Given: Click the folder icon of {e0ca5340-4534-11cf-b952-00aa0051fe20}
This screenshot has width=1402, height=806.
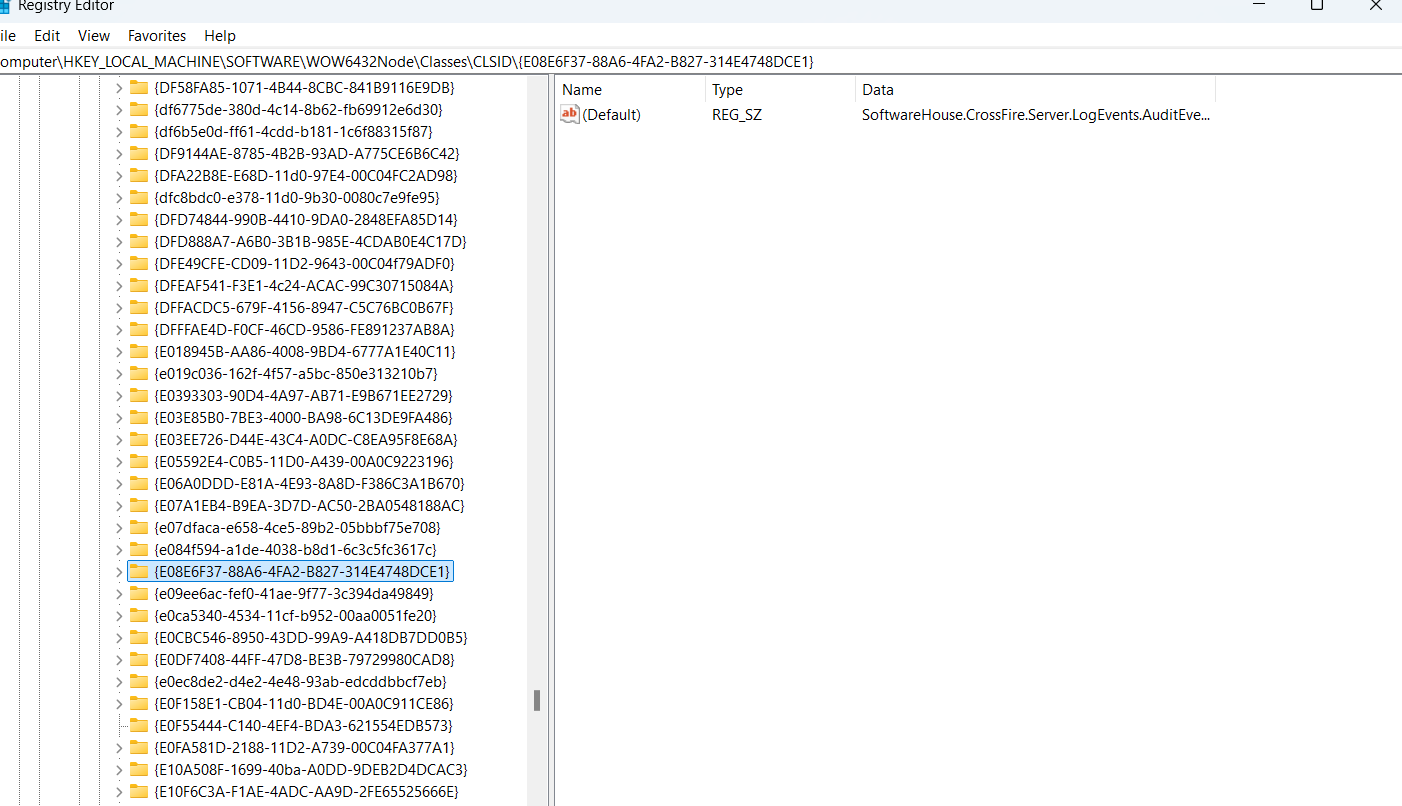Looking at the screenshot, I should [139, 616].
